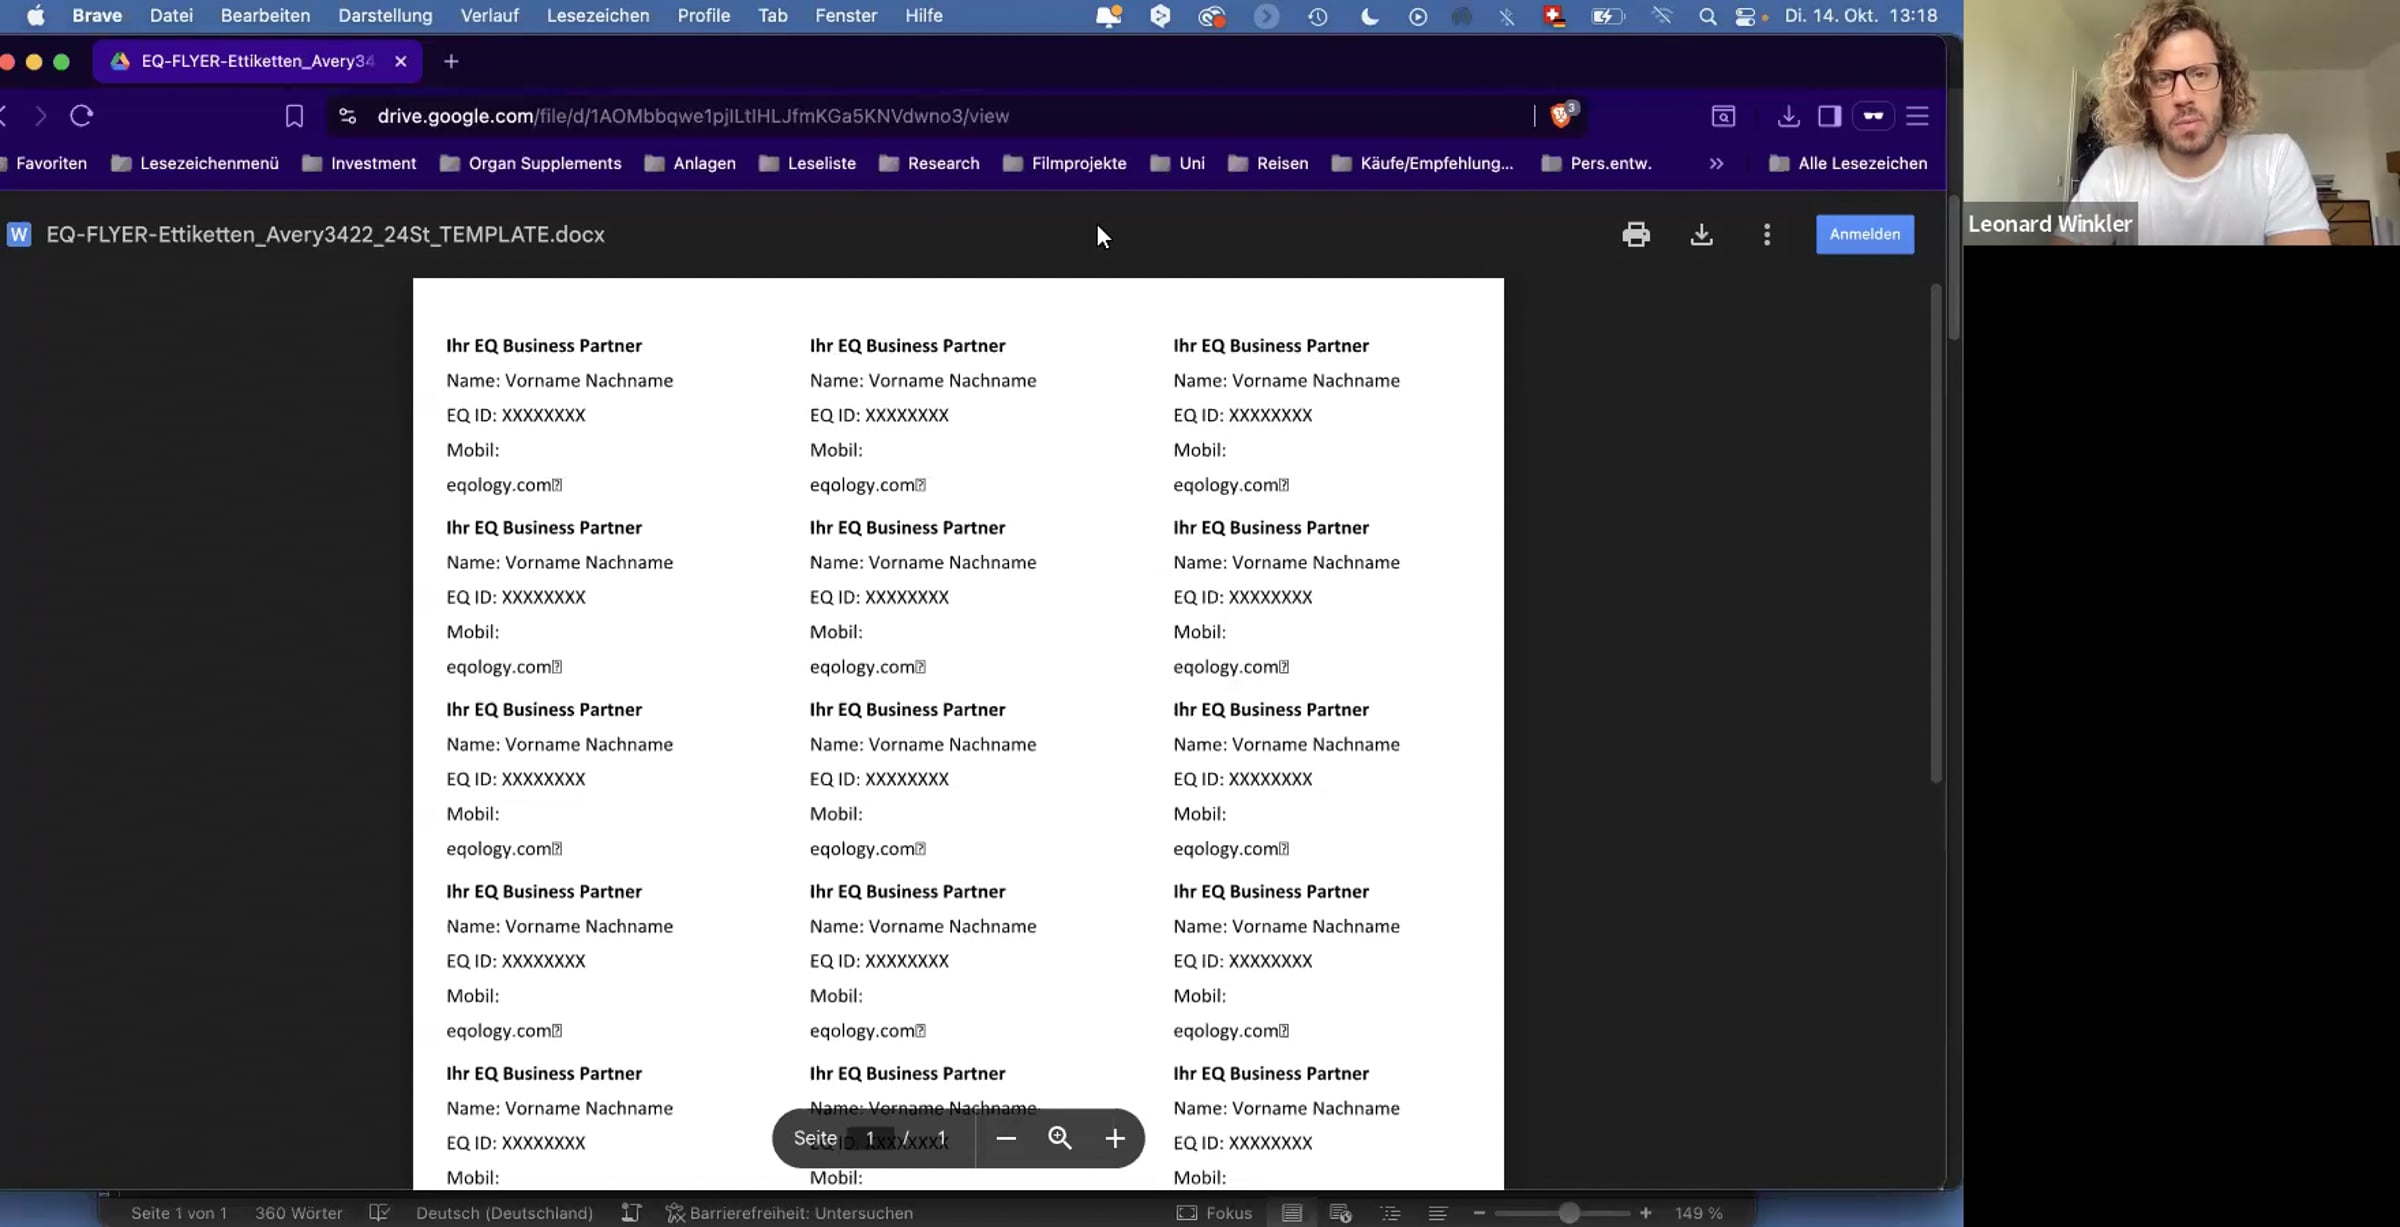Click the 360 Wörter word count
The width and height of the screenshot is (2400, 1227).
298,1213
